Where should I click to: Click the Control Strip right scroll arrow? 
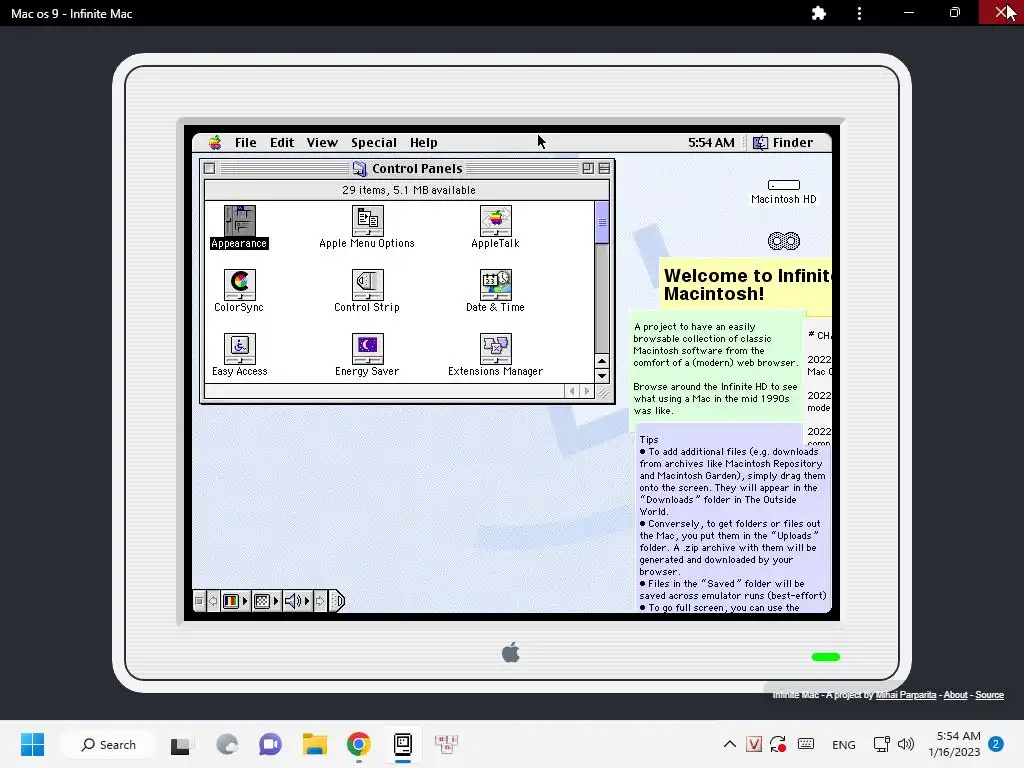coord(320,601)
